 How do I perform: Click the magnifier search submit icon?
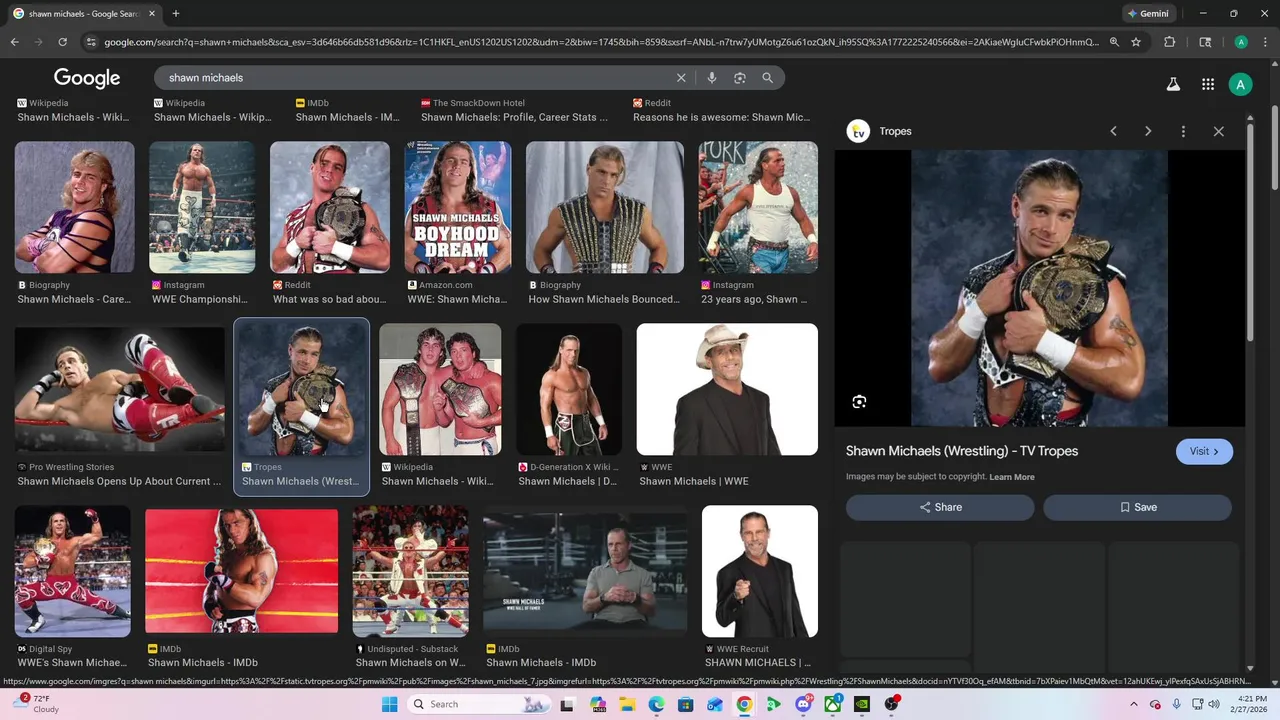768,78
